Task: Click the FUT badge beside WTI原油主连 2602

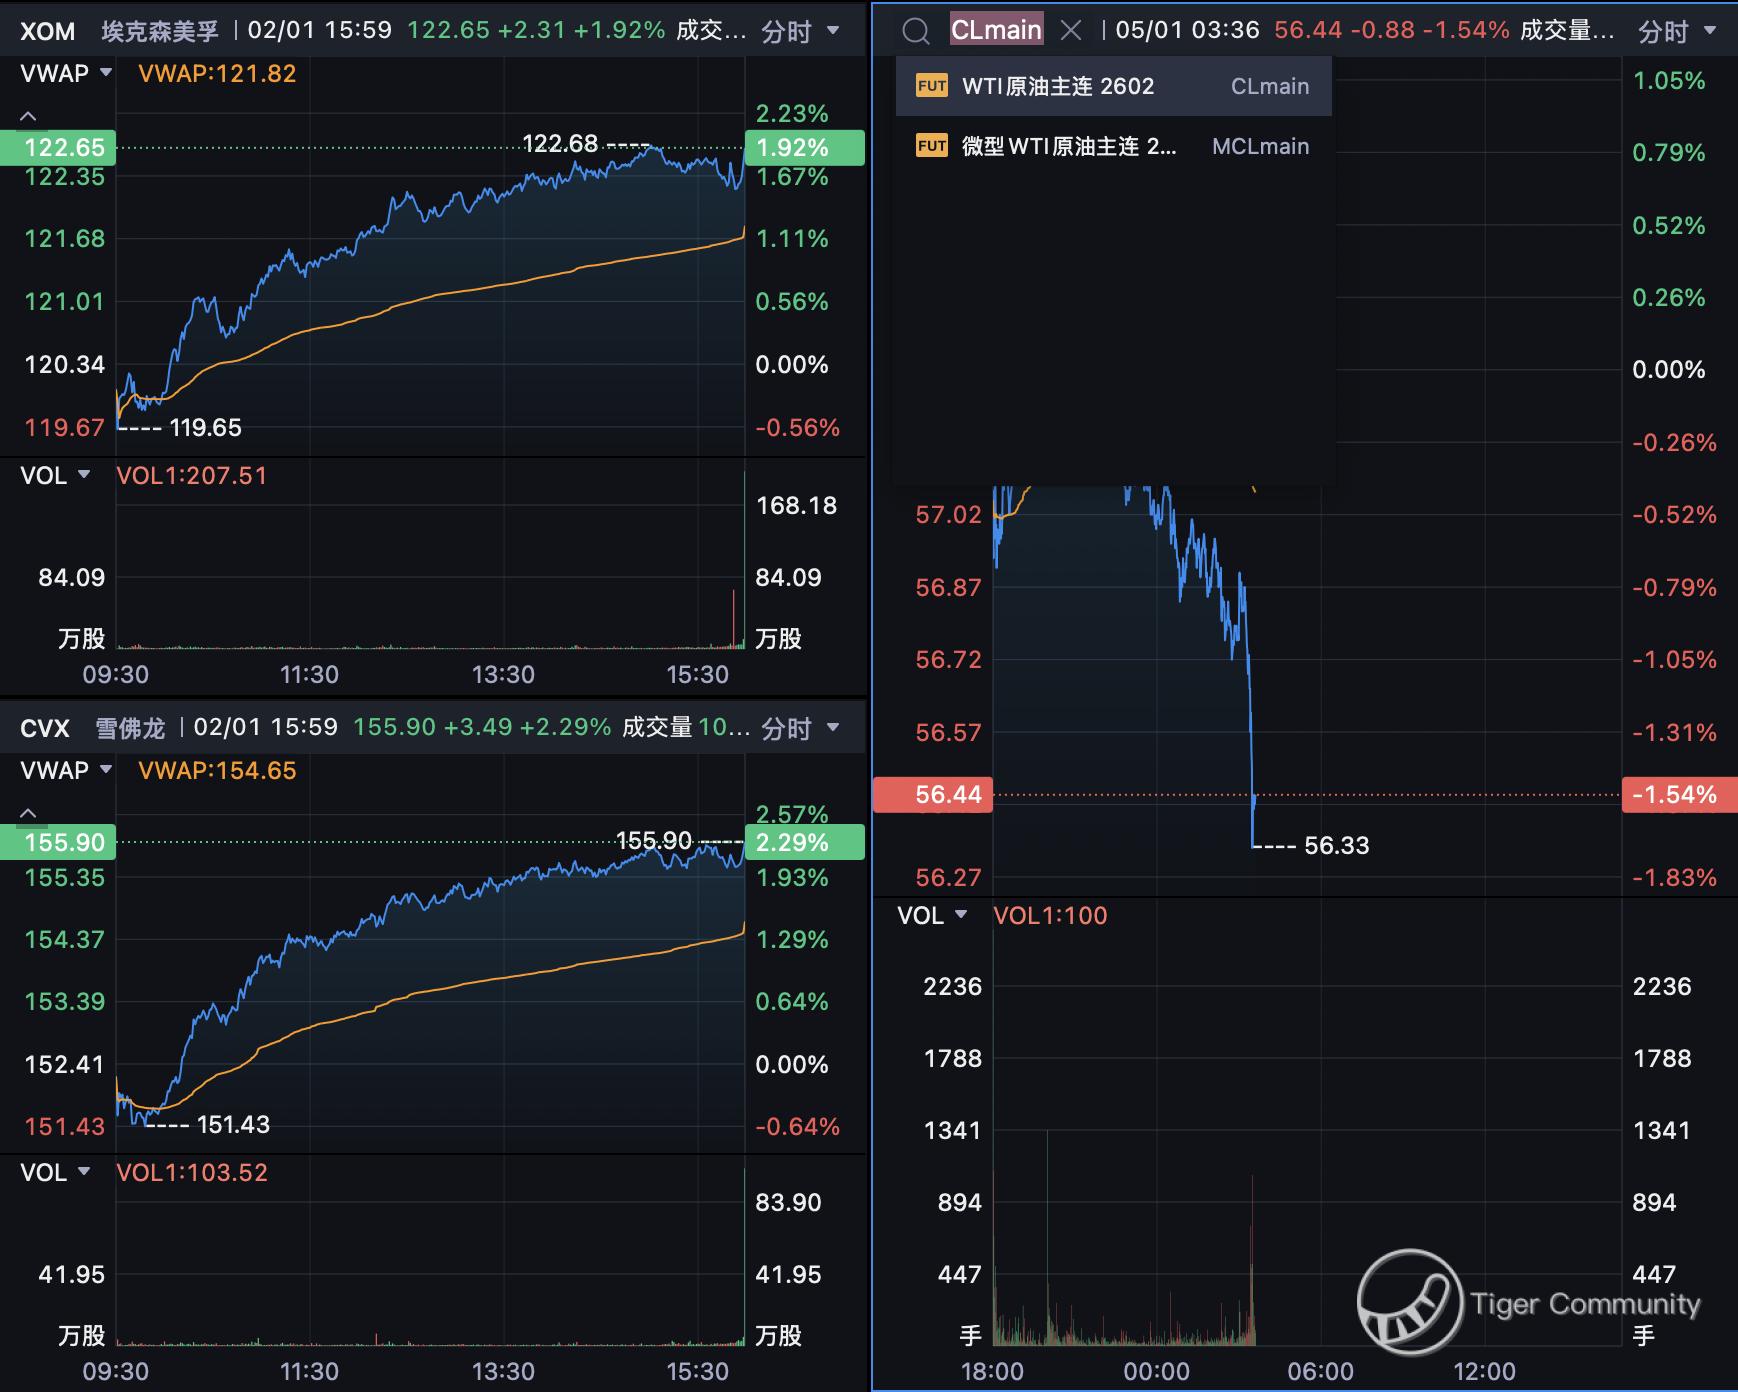Action: click(x=931, y=86)
